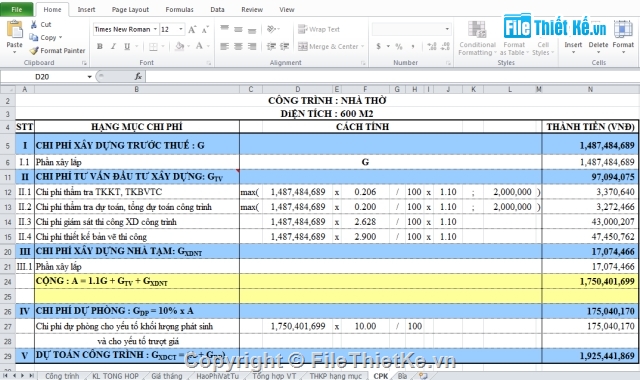Open the Alignment dialog launcher
Viewport: 640px width, 380px height.
[x=363, y=63]
